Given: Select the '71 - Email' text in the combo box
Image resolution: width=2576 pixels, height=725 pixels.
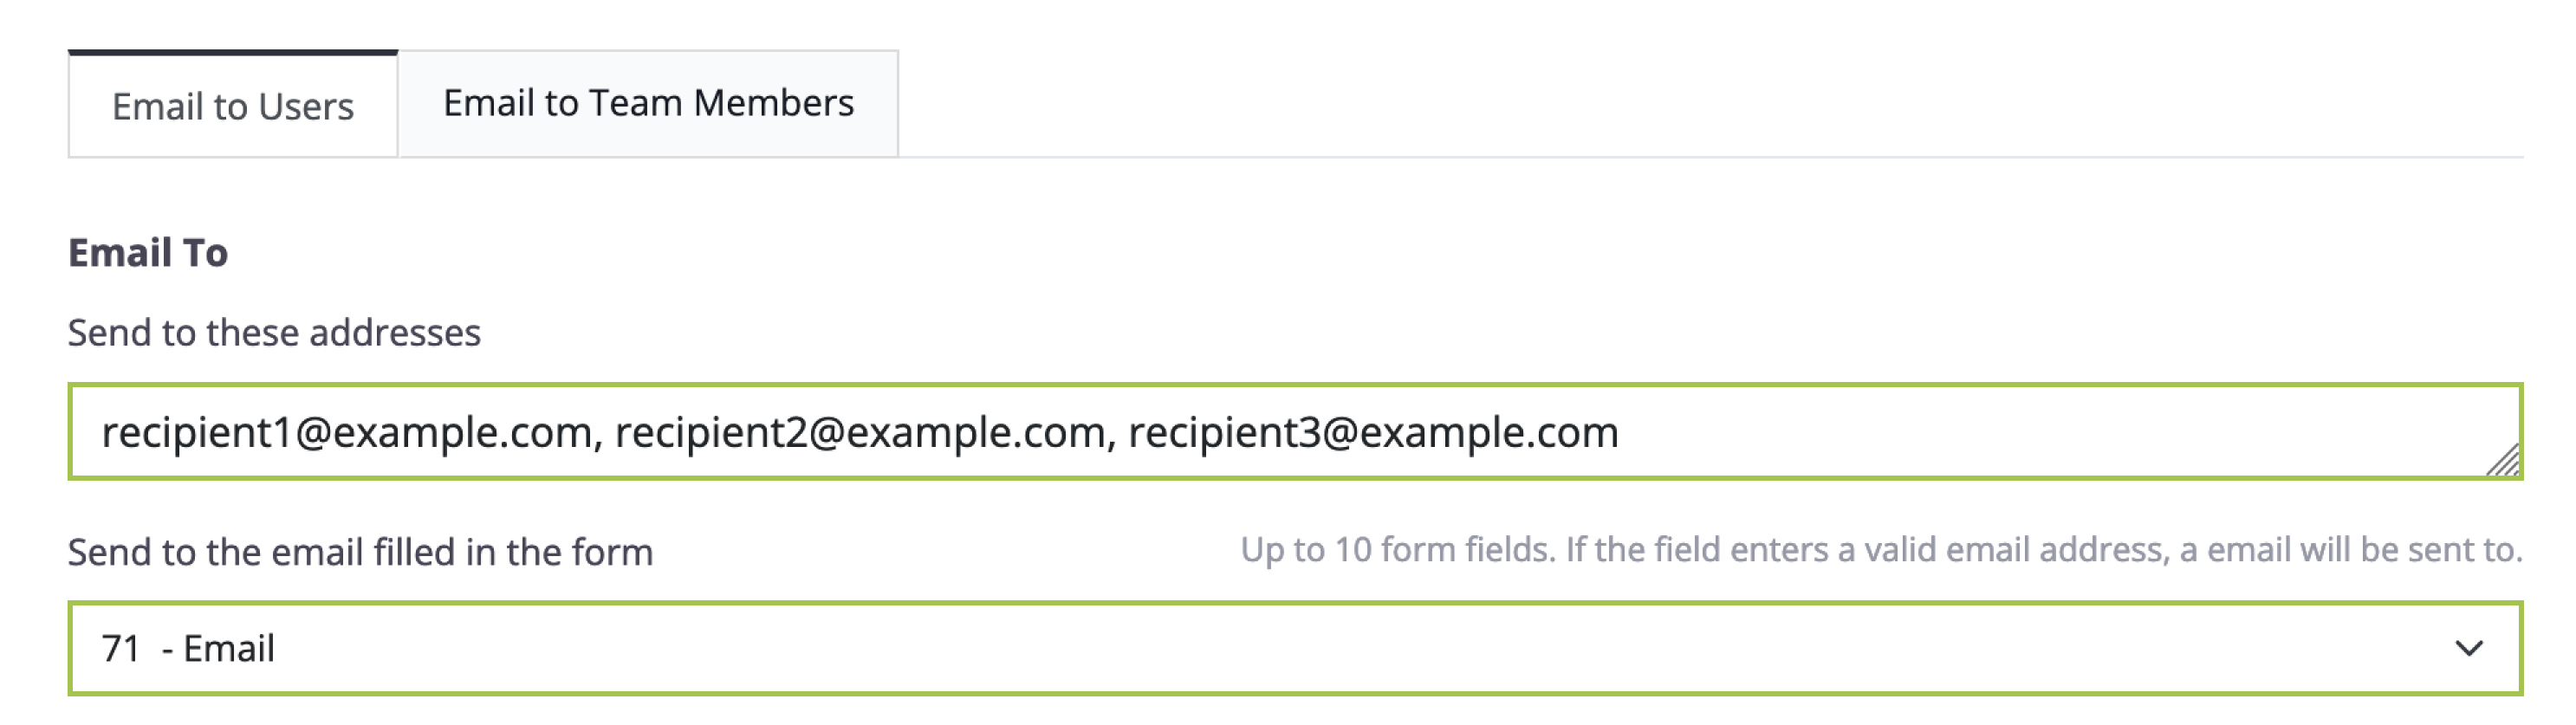Looking at the screenshot, I should click(188, 649).
